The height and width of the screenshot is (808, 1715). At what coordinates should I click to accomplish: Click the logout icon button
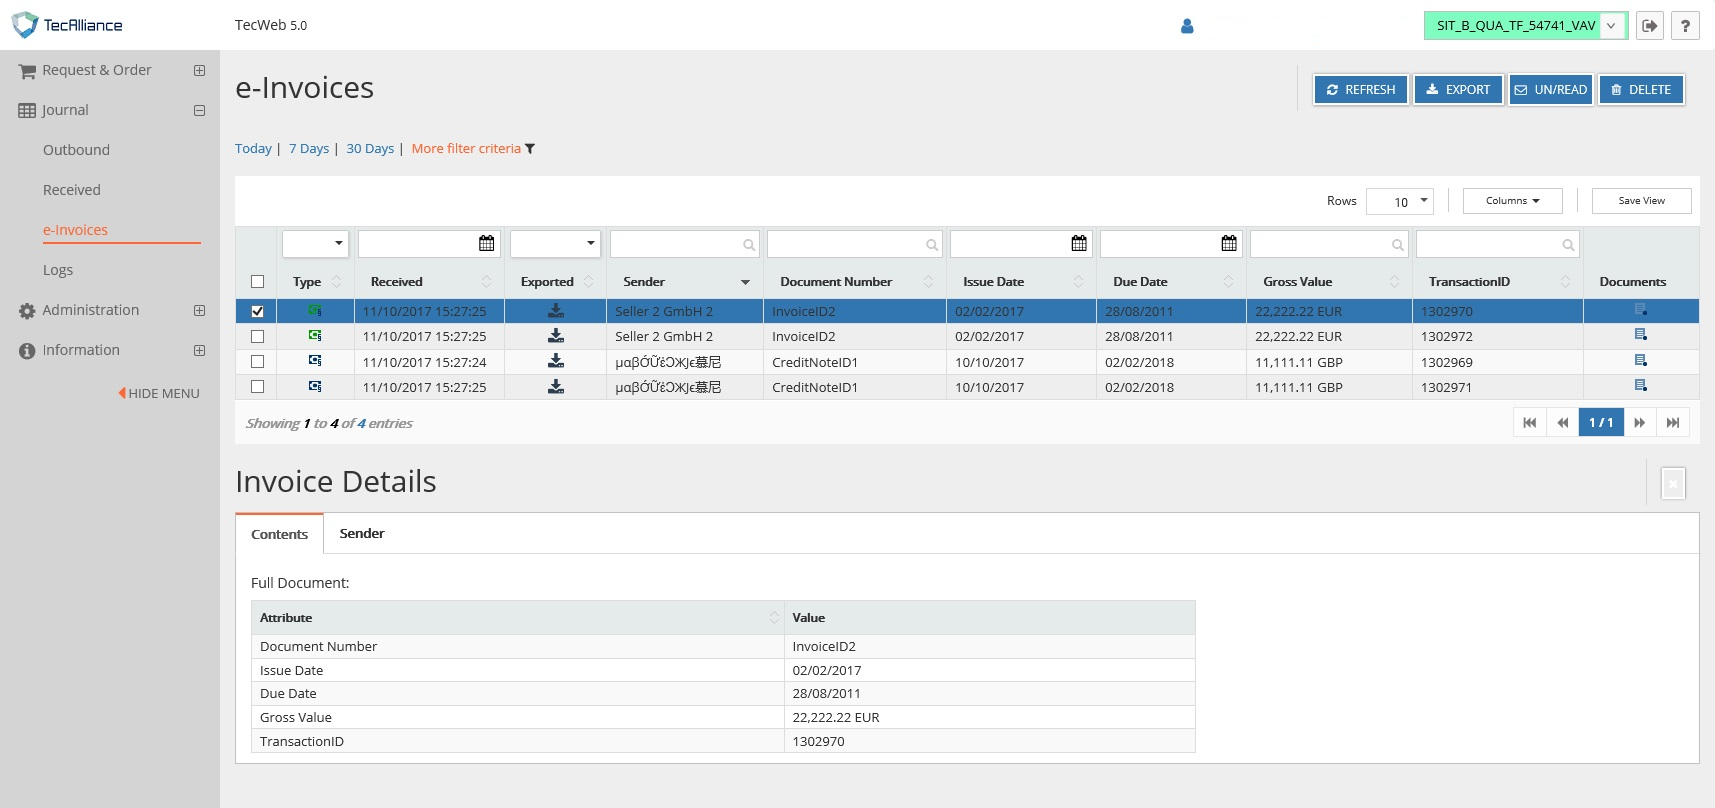tap(1650, 26)
